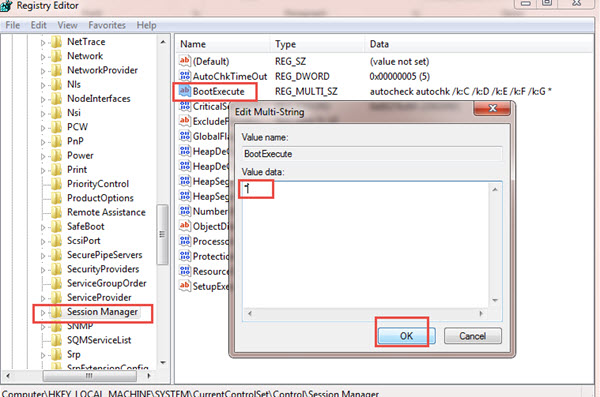Cancel the Edit Multi-String dialog
This screenshot has width=600, height=397.
(473, 336)
